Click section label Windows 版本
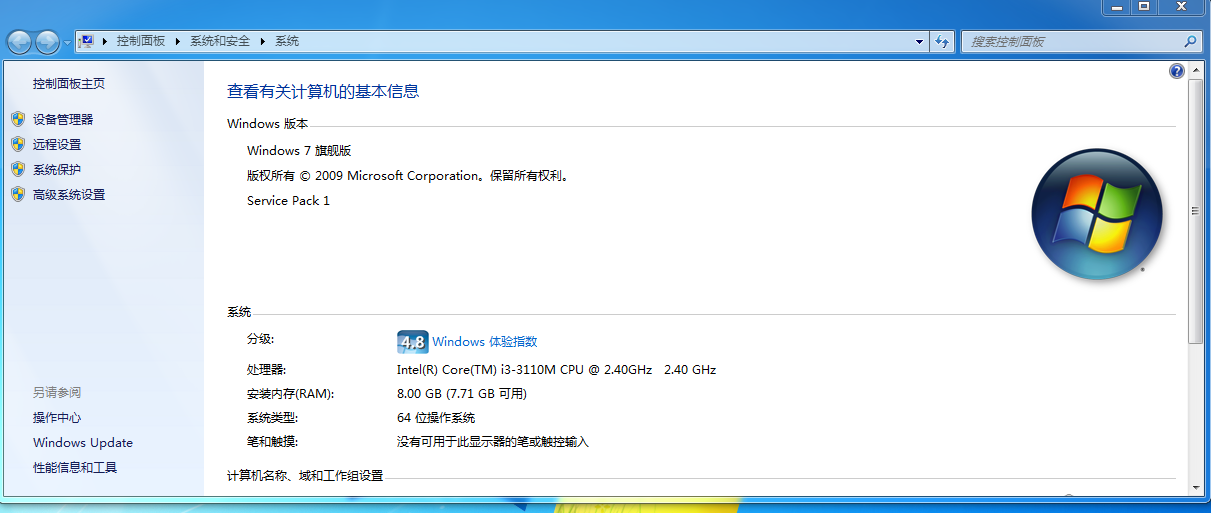This screenshot has height=513, width=1211. (268, 124)
